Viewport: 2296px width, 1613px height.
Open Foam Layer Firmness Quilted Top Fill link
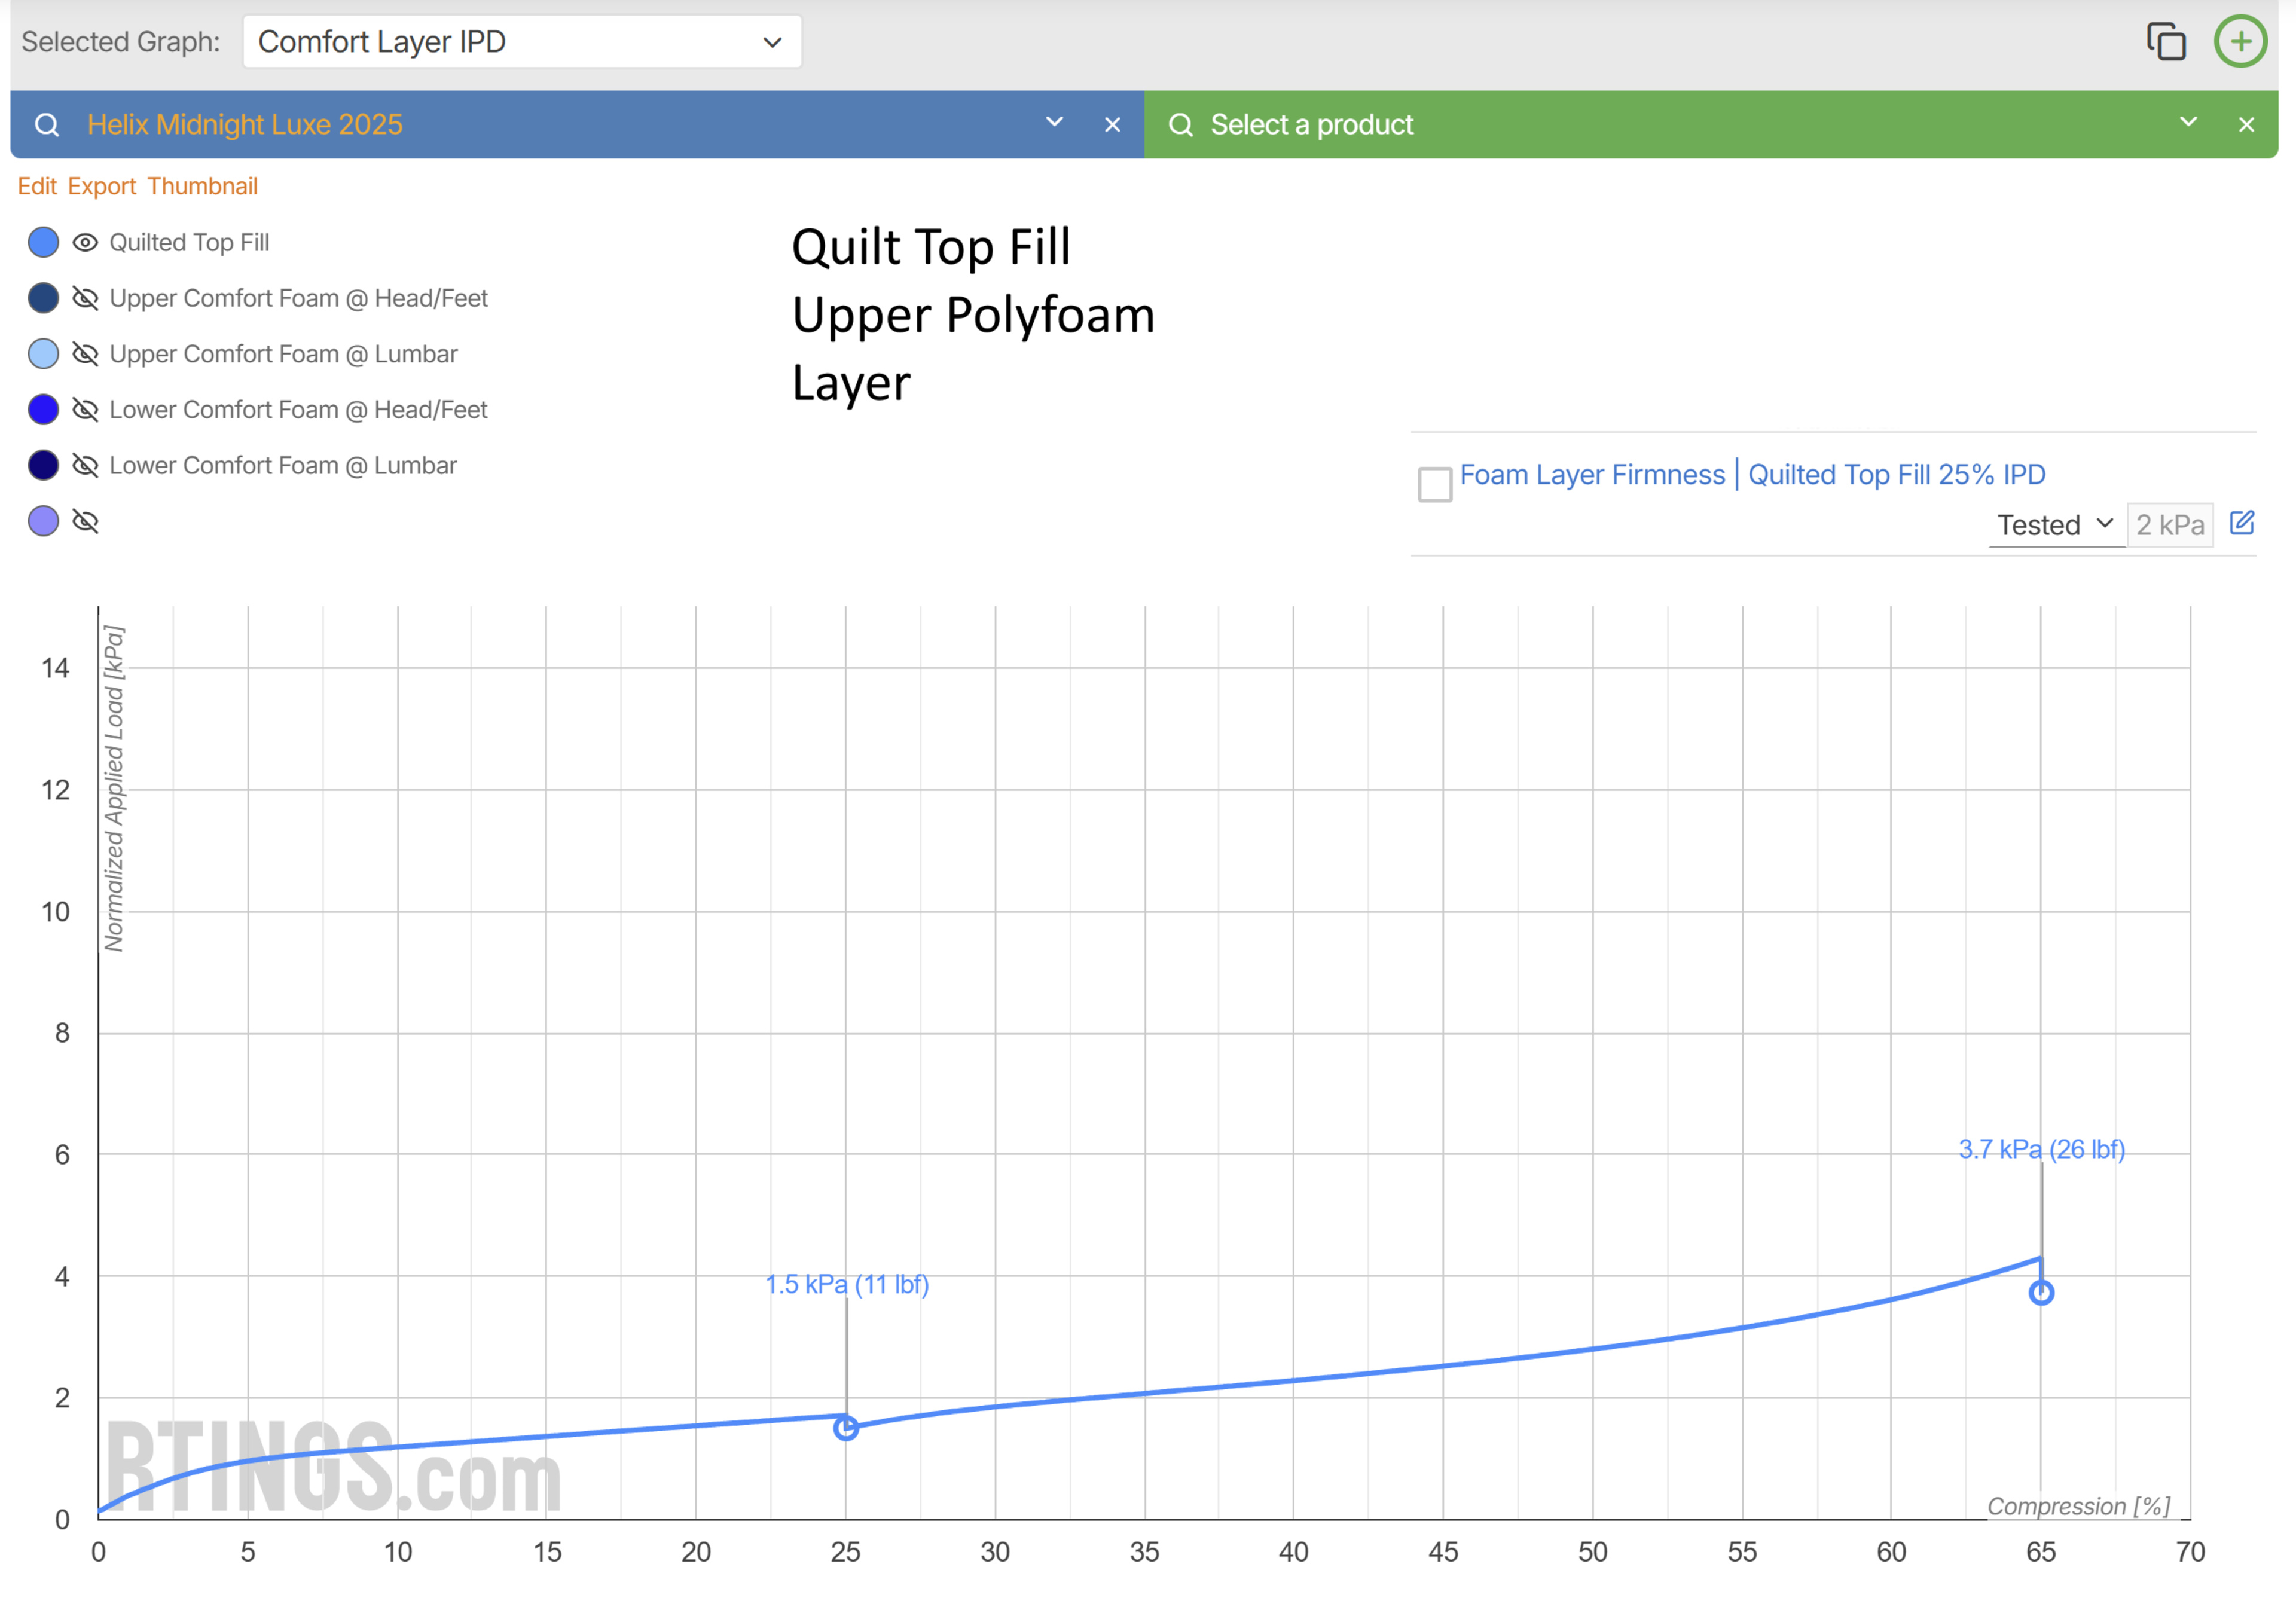tap(1752, 475)
